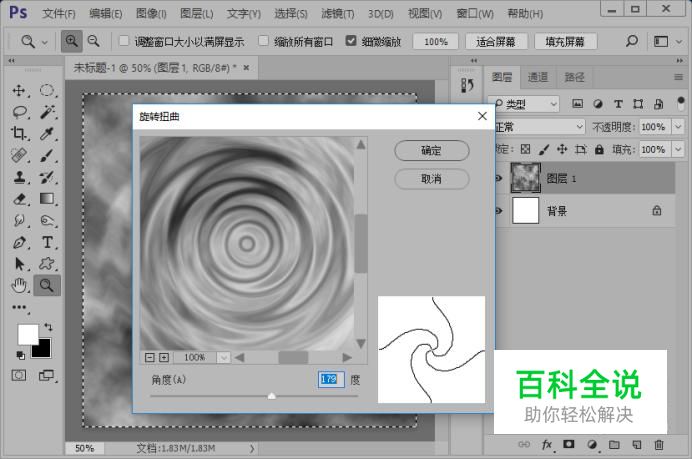Select the Horizontal Type tool
692x459 pixels.
47,242
